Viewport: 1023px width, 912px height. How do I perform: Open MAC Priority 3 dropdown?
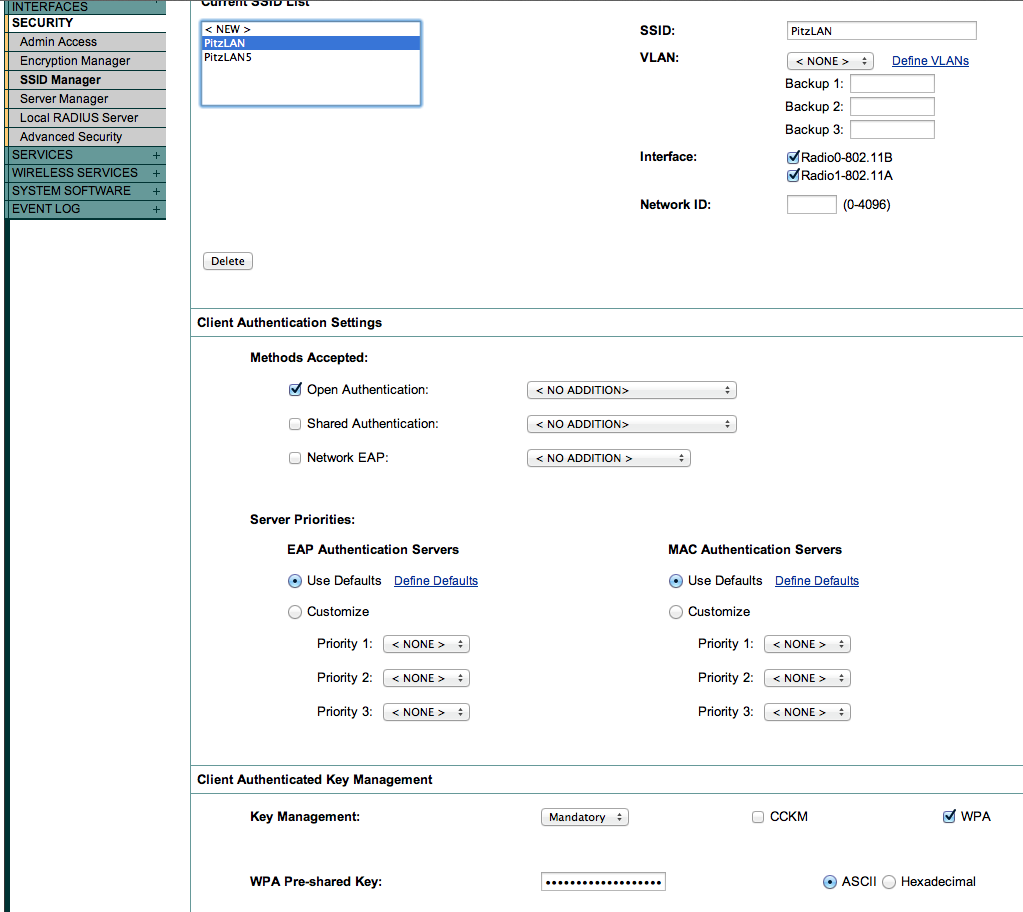(807, 712)
